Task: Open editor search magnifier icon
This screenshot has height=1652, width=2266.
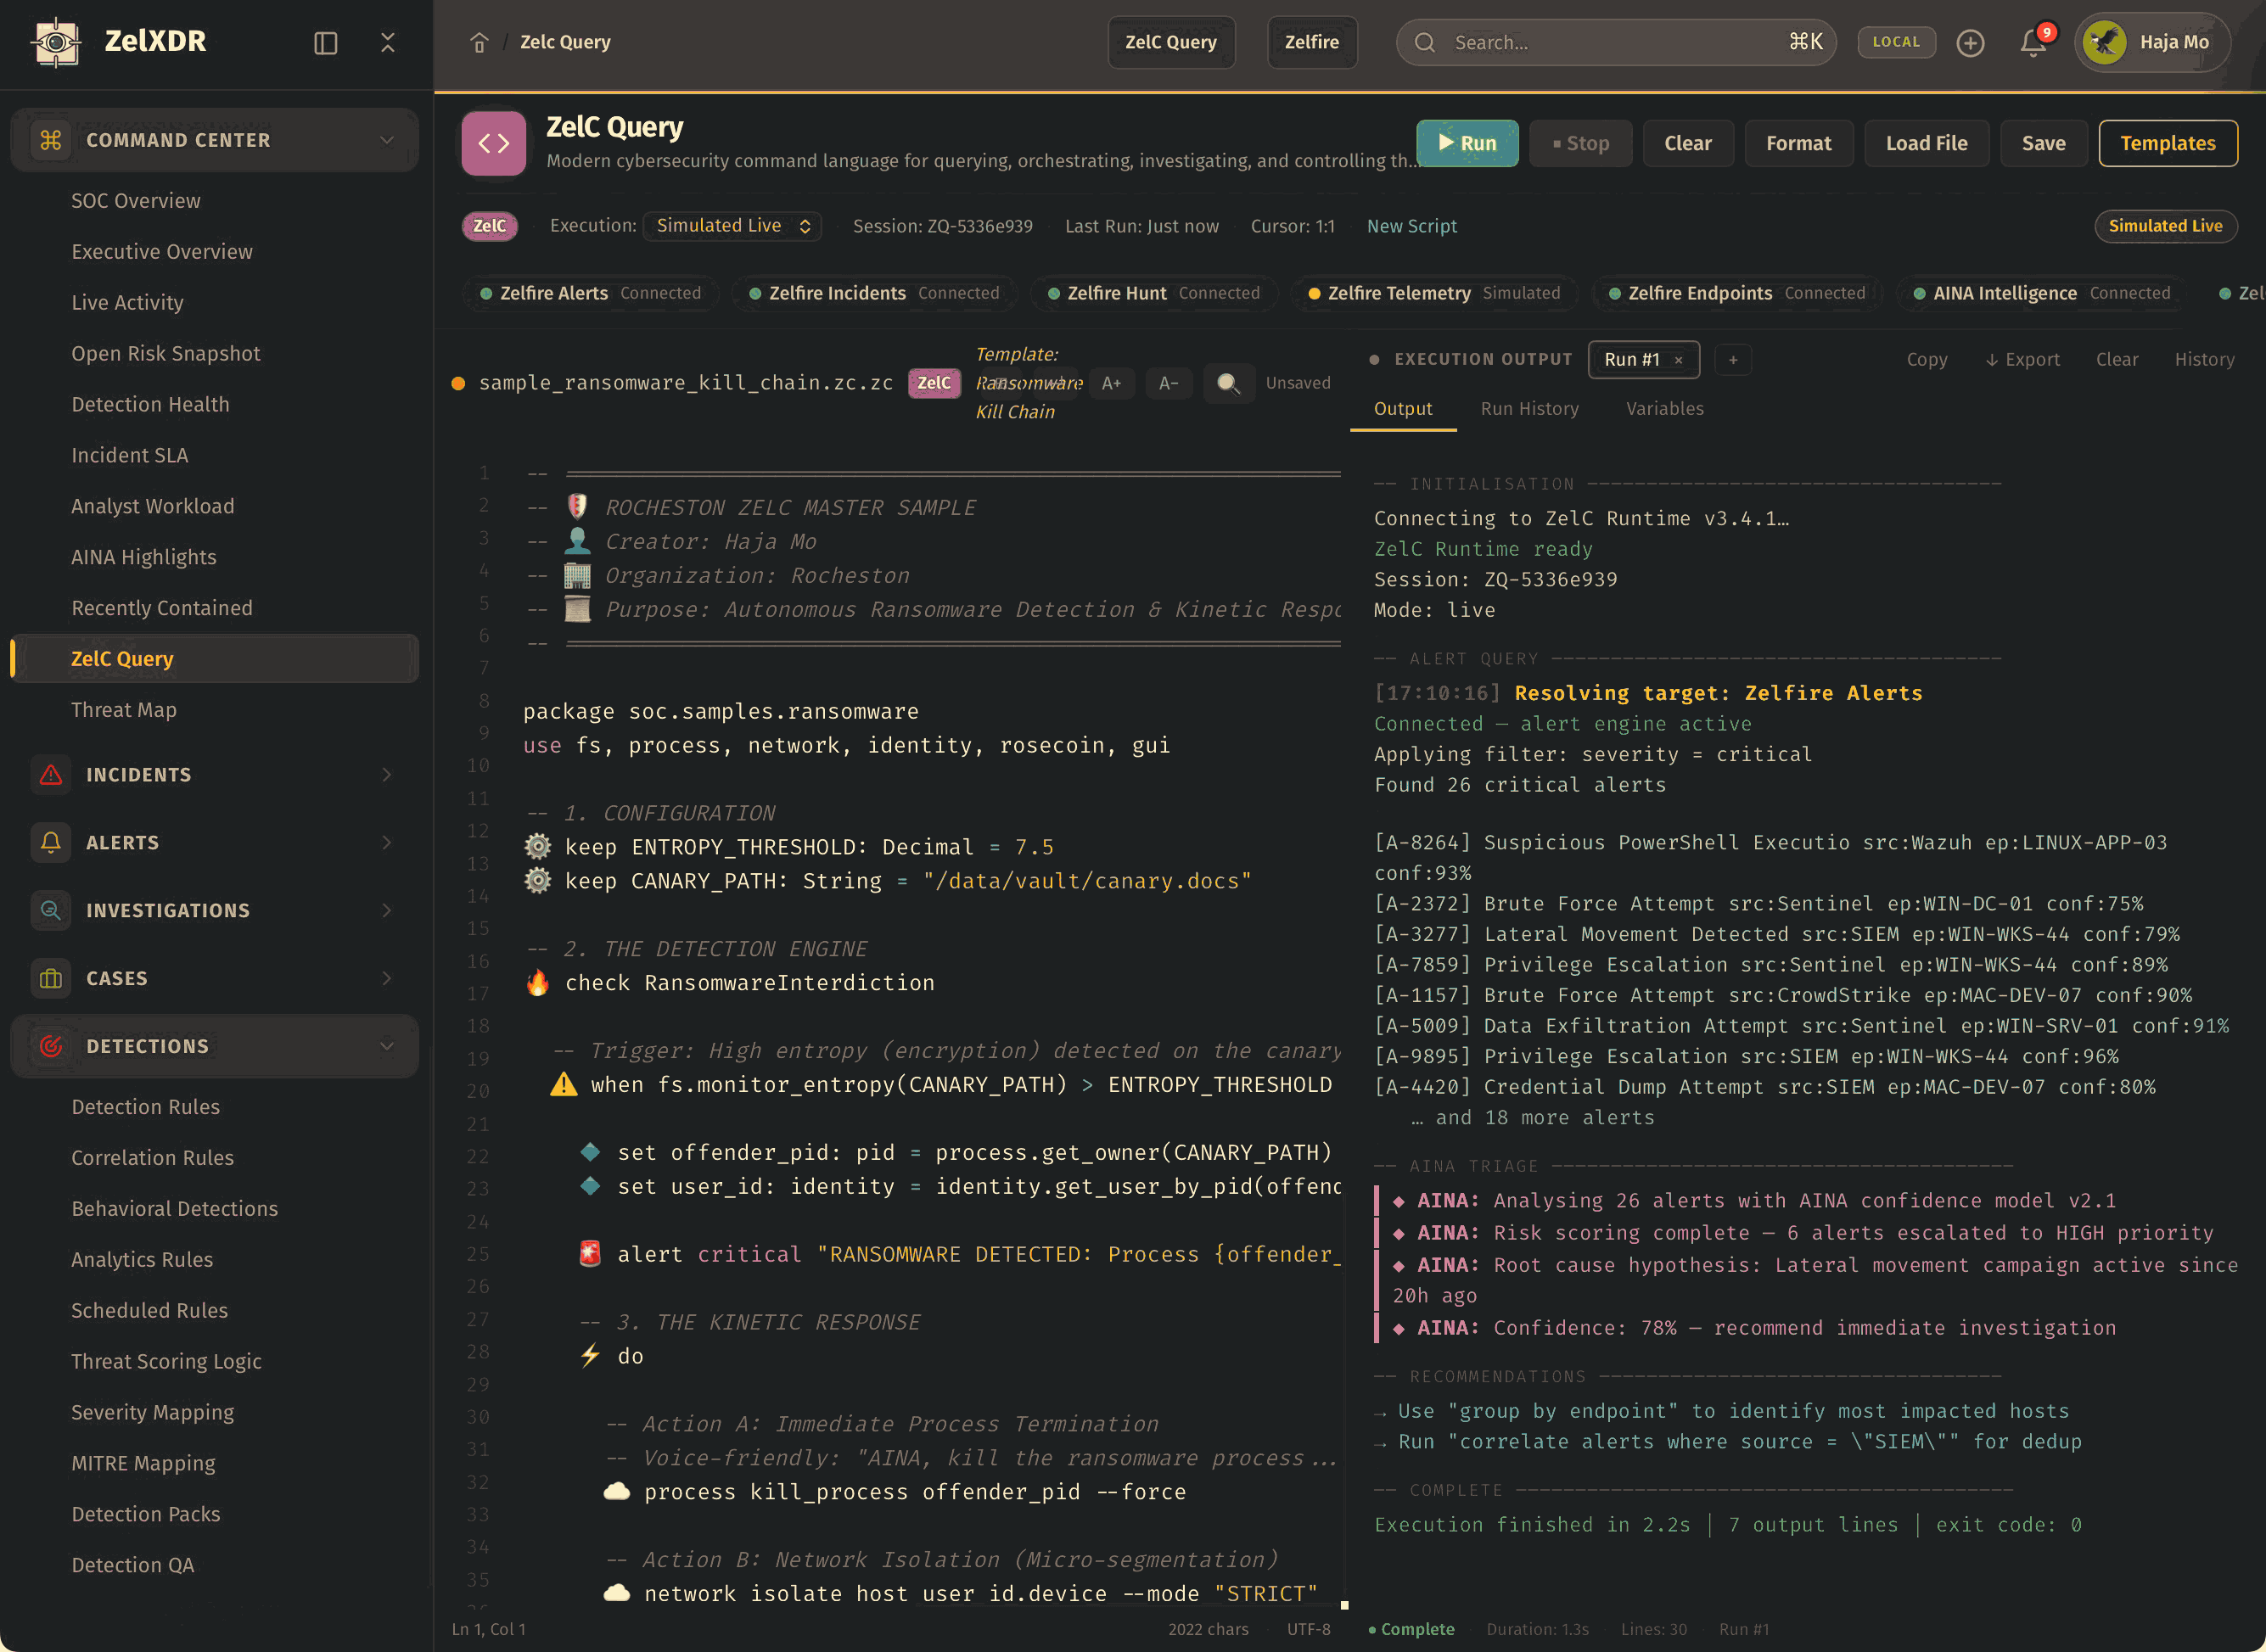Action: click(x=1228, y=383)
